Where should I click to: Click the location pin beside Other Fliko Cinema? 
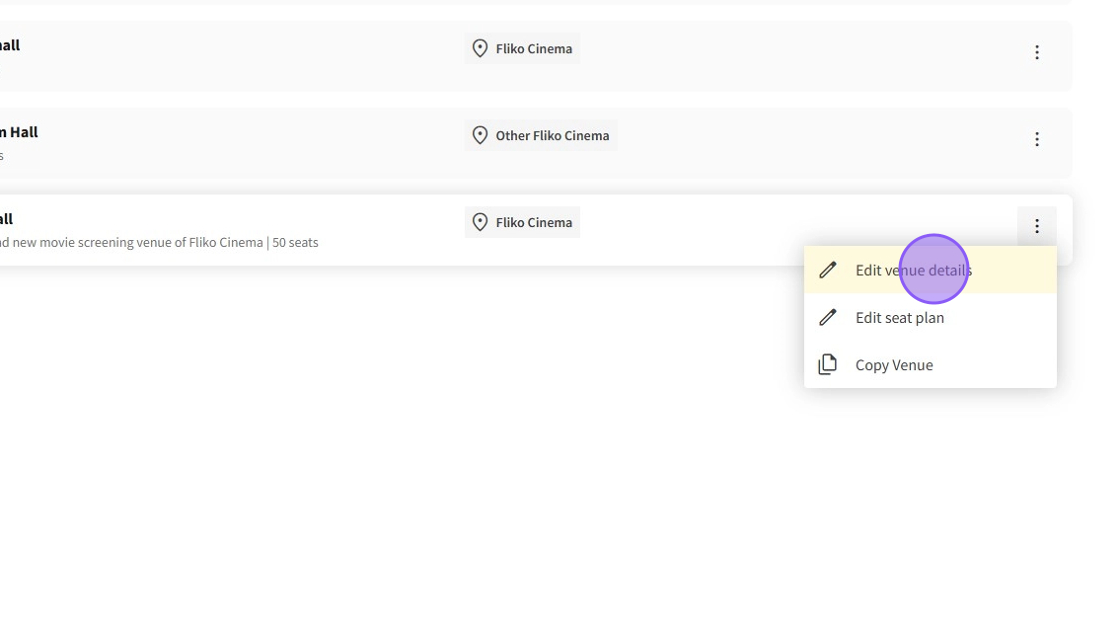[480, 136]
